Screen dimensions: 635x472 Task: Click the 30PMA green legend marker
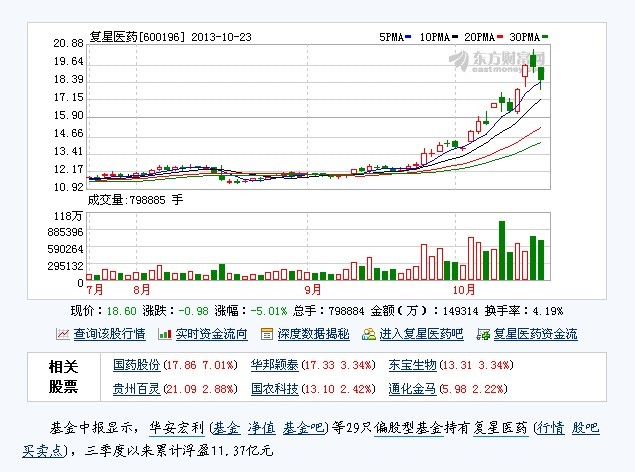point(545,37)
